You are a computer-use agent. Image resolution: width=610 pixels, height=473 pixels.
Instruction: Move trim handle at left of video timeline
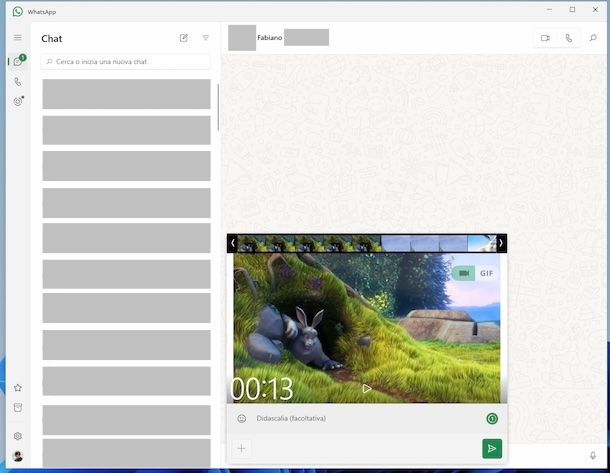[232, 243]
